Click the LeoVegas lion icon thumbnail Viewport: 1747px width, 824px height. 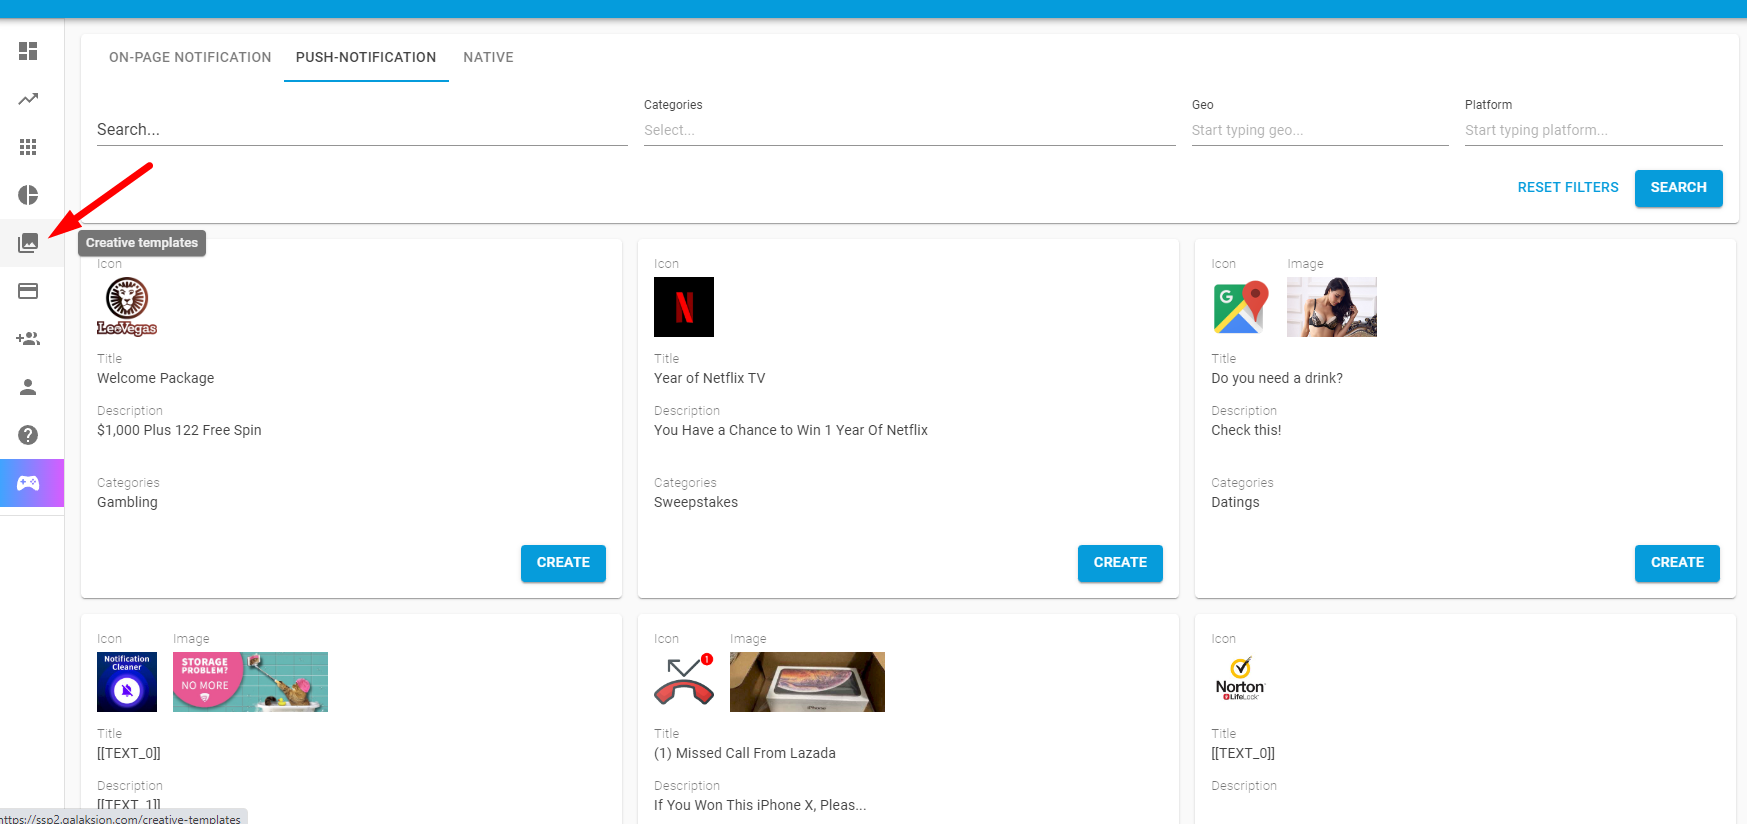127,307
